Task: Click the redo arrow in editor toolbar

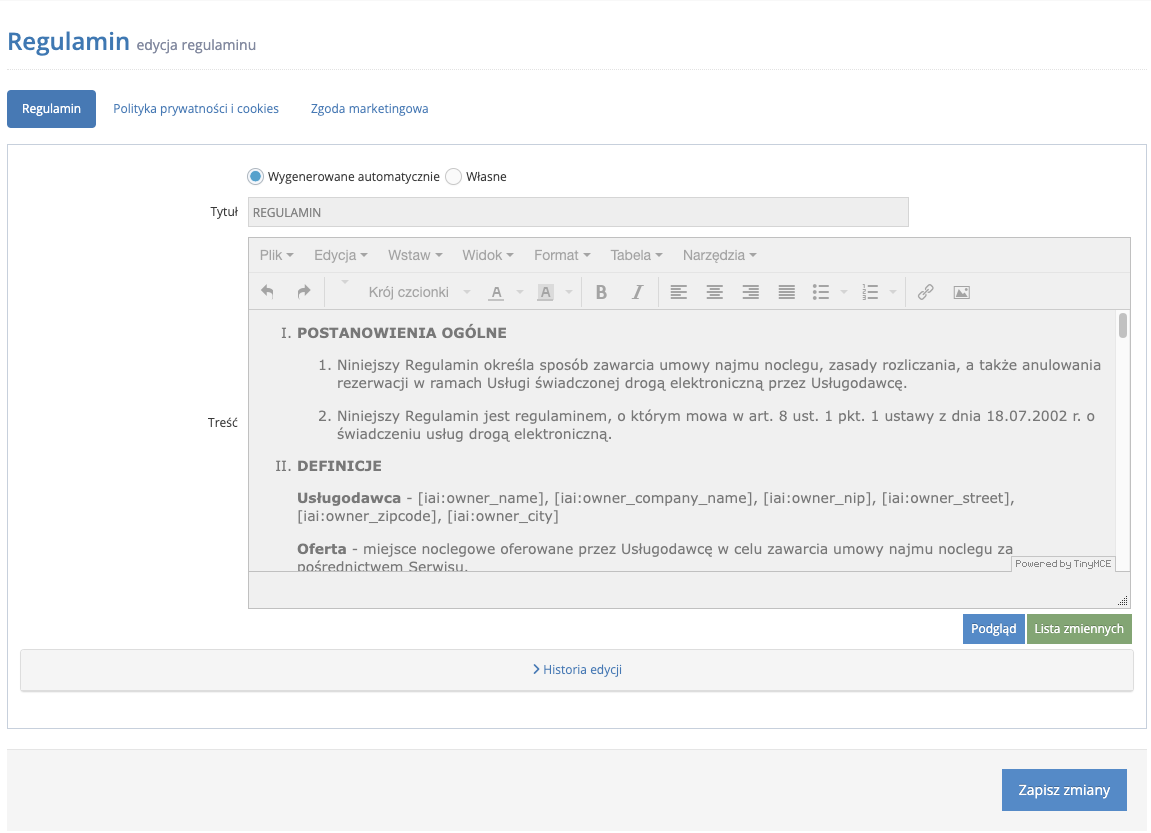Action: 303,292
